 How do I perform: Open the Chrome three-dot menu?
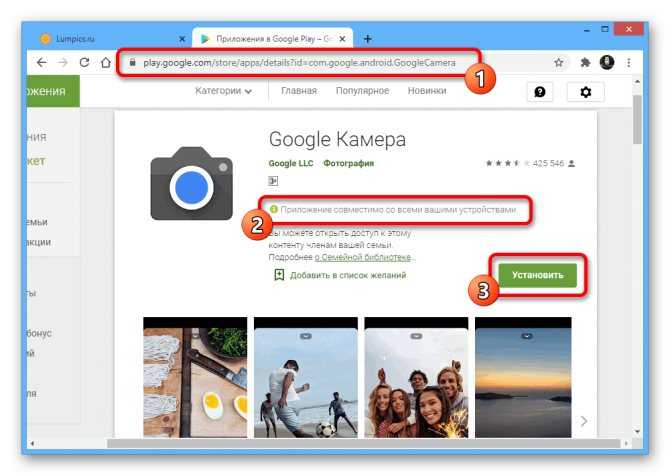629,62
